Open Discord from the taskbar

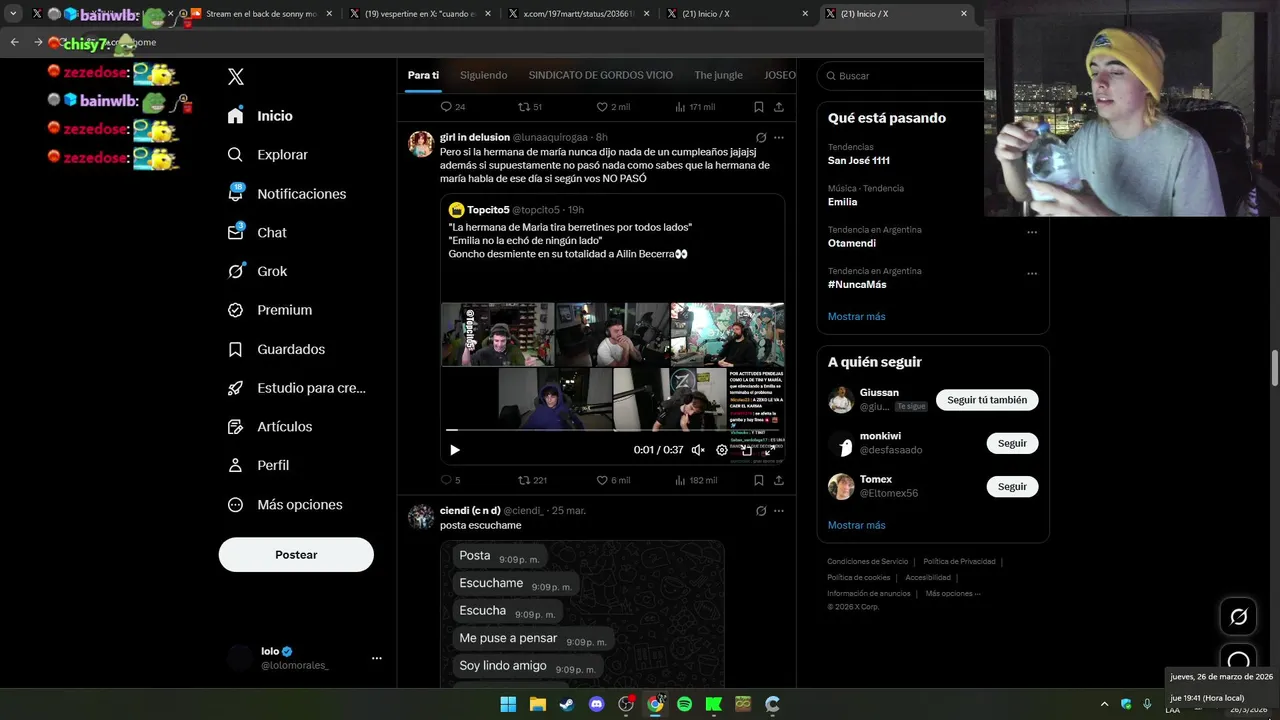pyautogui.click(x=597, y=704)
